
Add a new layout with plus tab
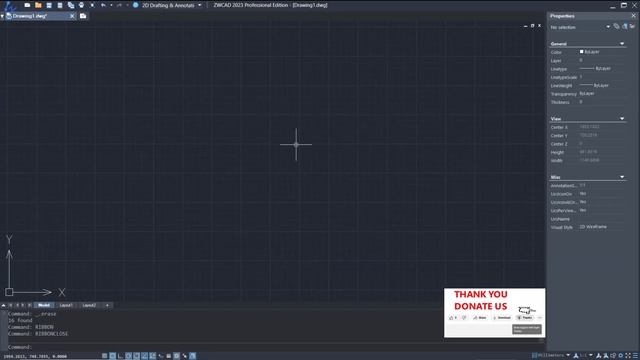pos(107,305)
